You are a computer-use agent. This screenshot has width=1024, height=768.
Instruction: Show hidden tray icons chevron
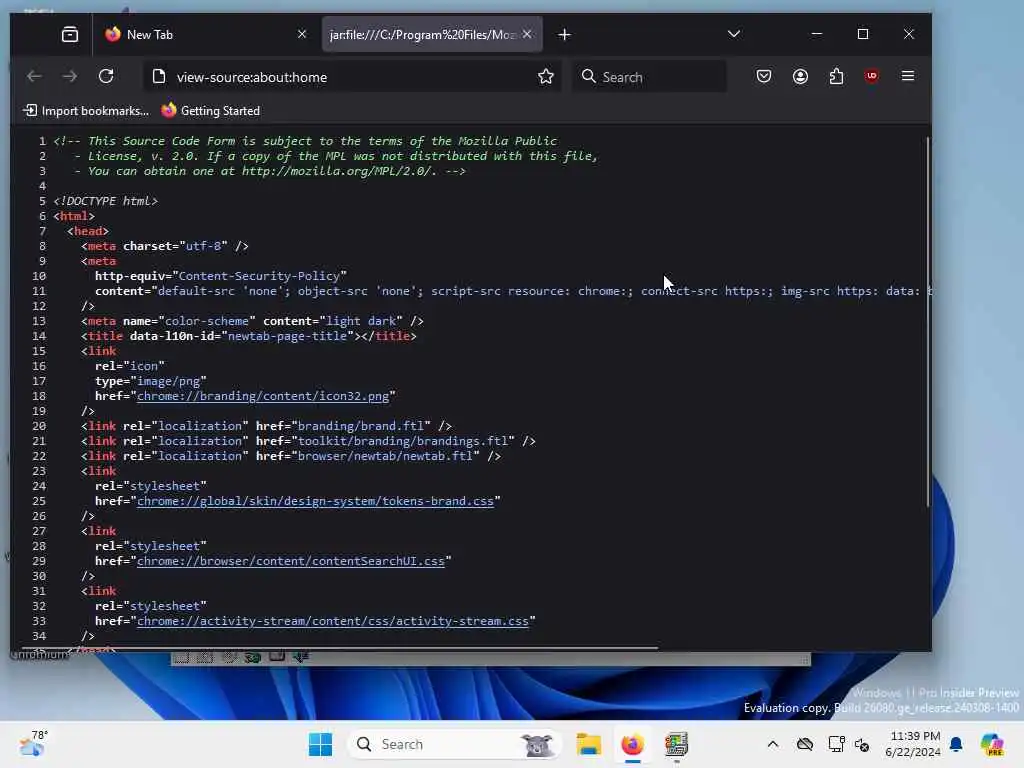773,744
